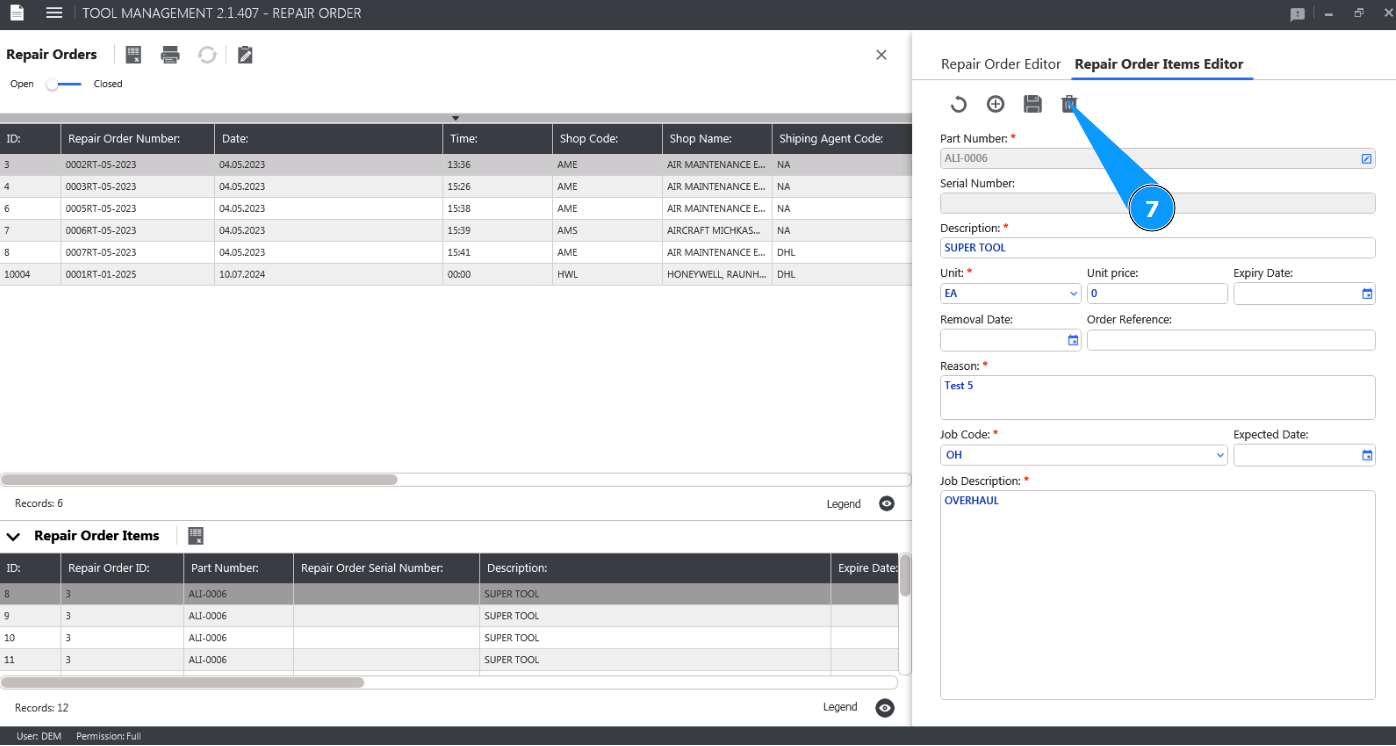The width and height of the screenshot is (1396, 746).
Task: Open the hamburger main menu
Action: pyautogui.click(x=54, y=13)
